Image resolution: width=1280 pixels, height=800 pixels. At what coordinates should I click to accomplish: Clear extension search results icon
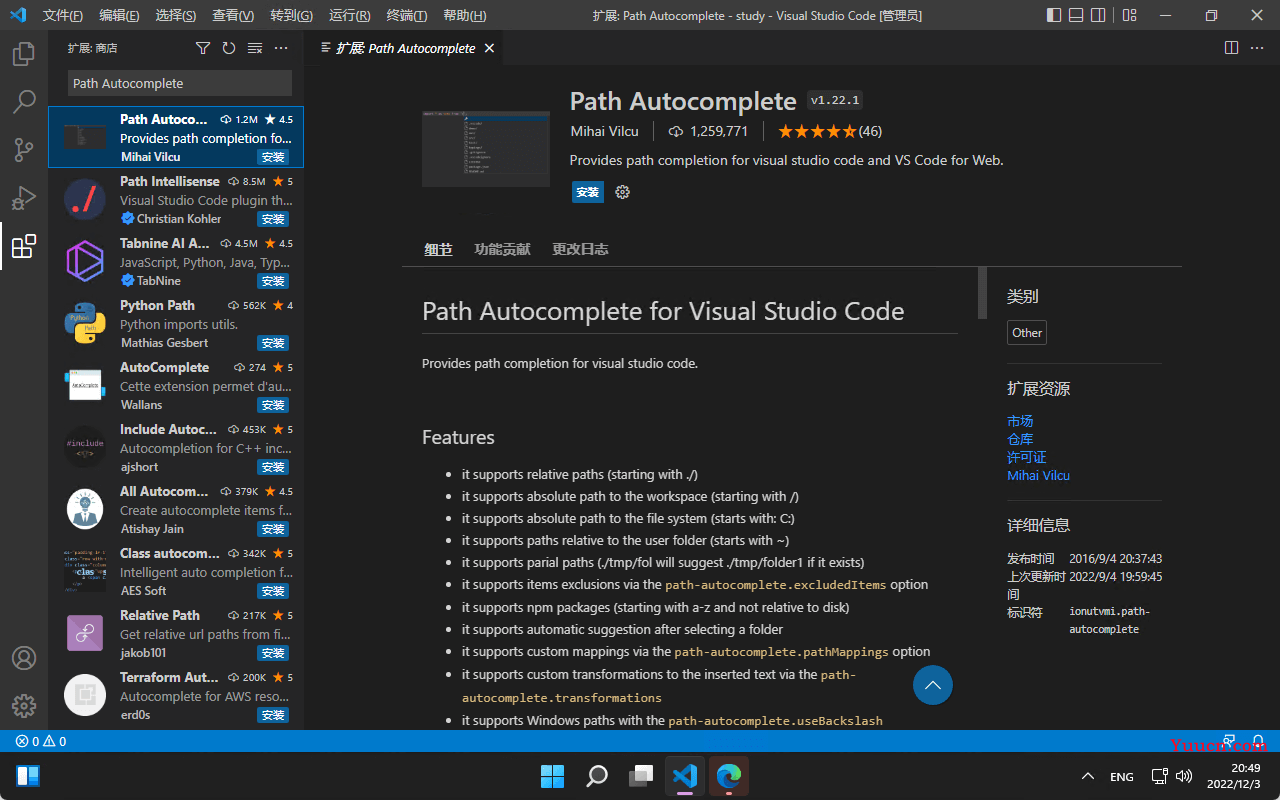255,48
